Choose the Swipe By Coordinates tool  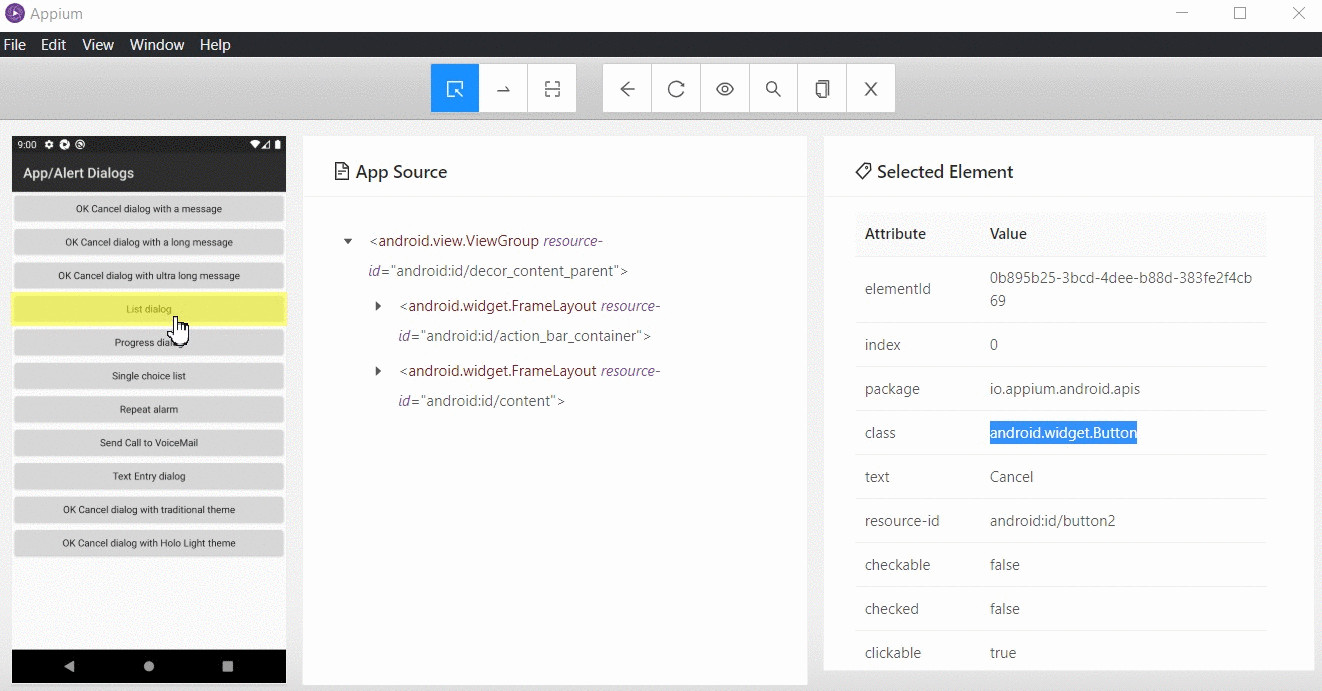(503, 88)
